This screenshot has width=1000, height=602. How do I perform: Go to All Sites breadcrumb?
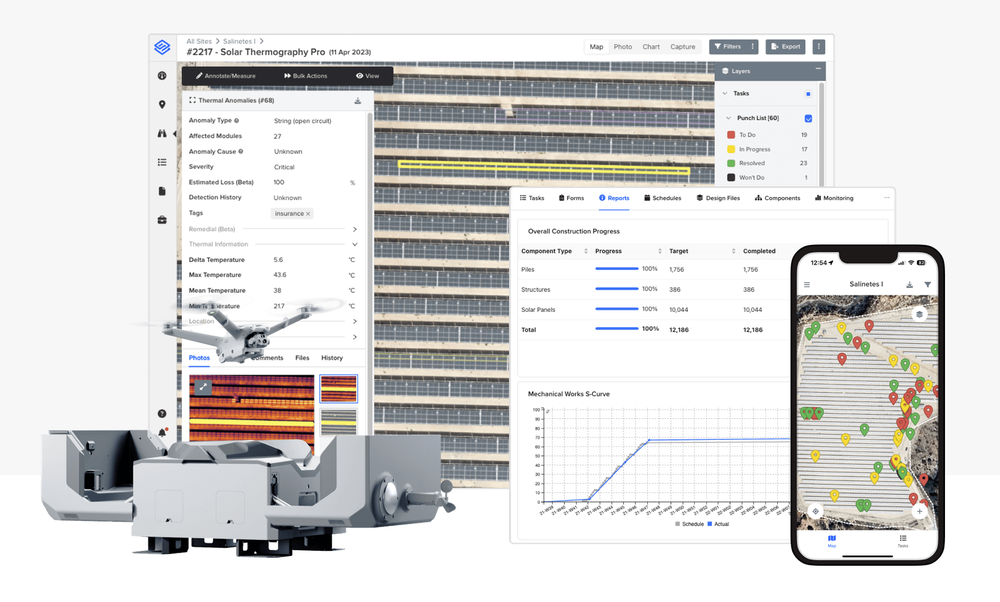pos(199,41)
